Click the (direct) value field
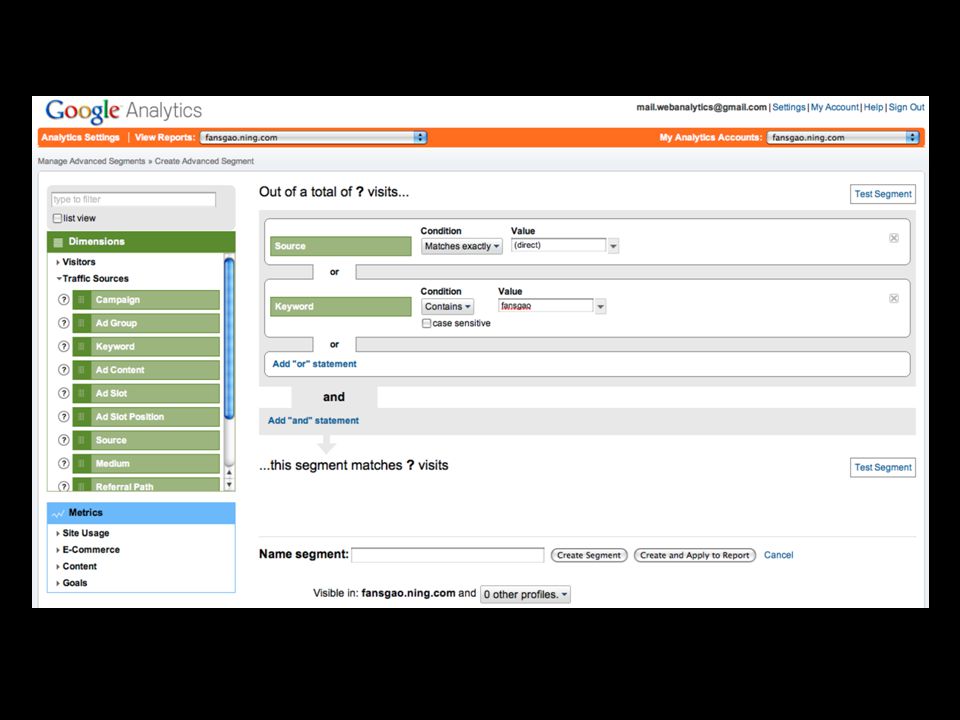This screenshot has height=720, width=960. point(558,246)
